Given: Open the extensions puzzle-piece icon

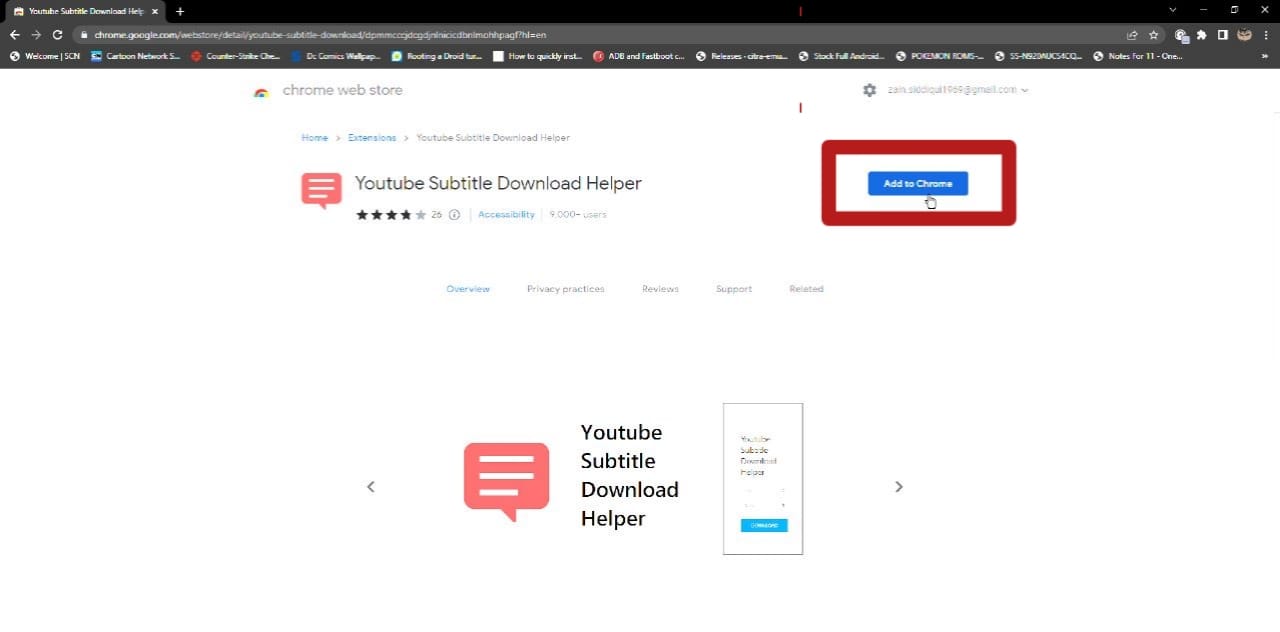Looking at the screenshot, I should coord(1201,34).
